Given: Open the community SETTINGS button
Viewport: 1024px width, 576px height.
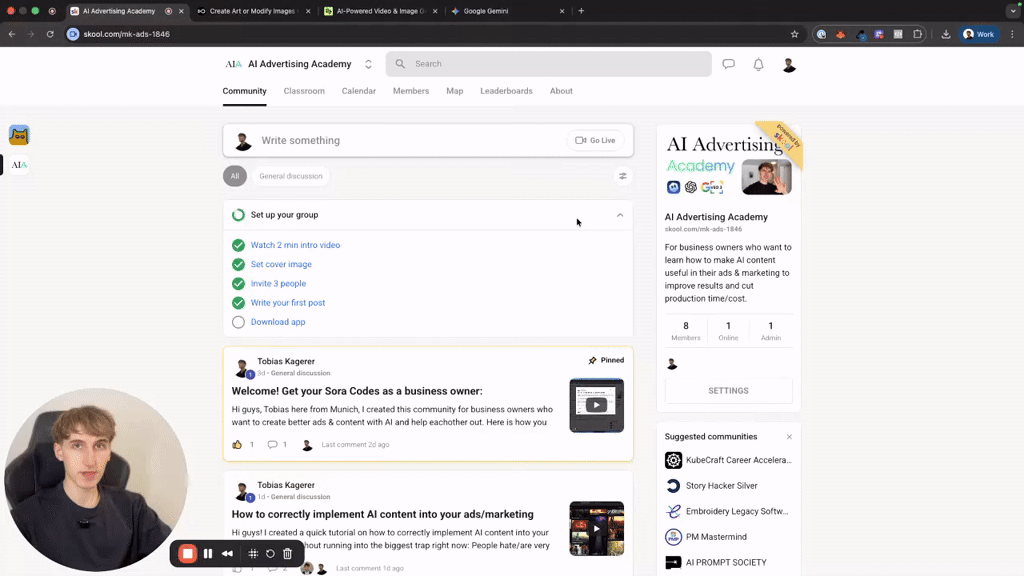Looking at the screenshot, I should tap(728, 390).
